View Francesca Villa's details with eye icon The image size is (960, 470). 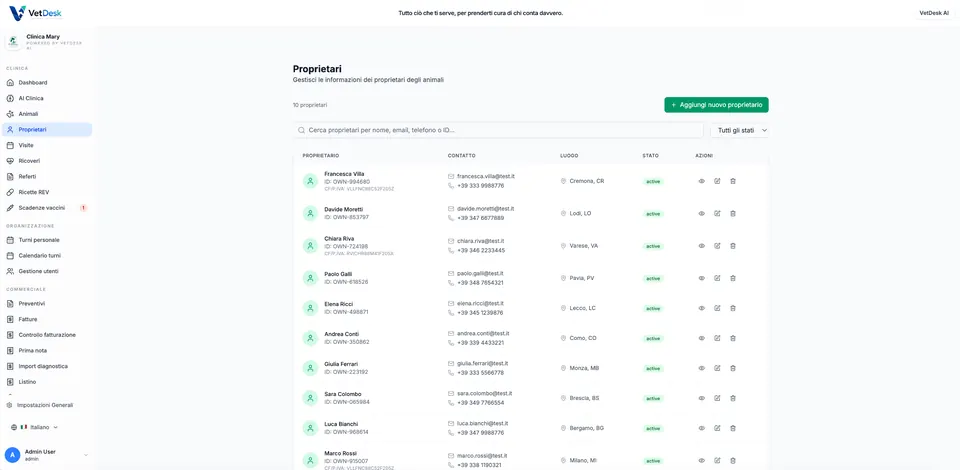702,181
